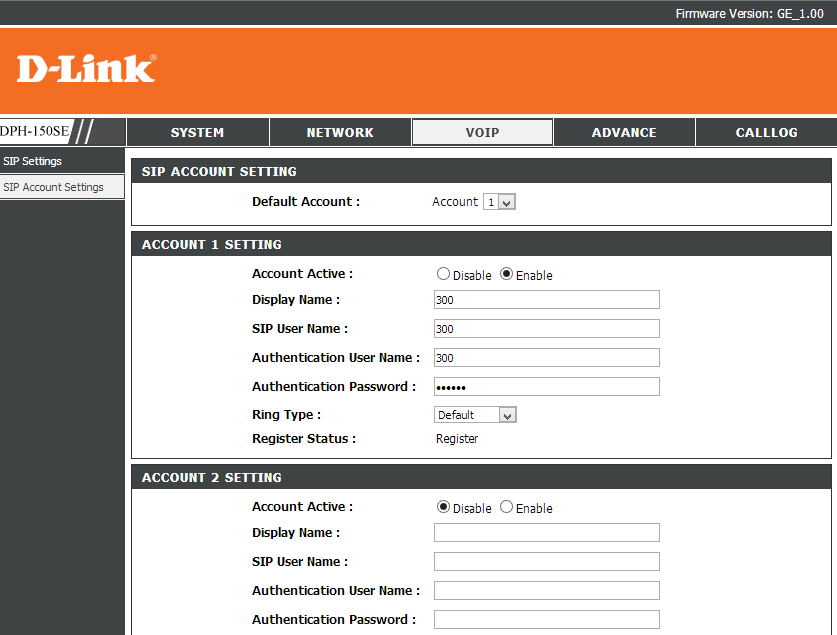Open the NETWORK tab
837x635 pixels.
tap(340, 132)
